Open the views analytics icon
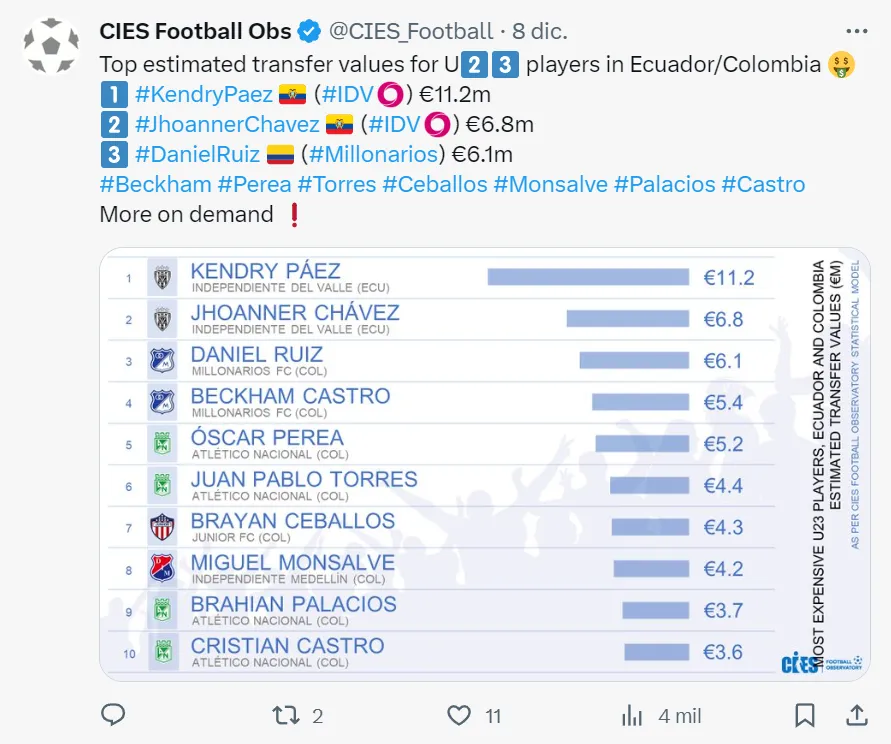The image size is (891, 744). pyautogui.click(x=632, y=714)
